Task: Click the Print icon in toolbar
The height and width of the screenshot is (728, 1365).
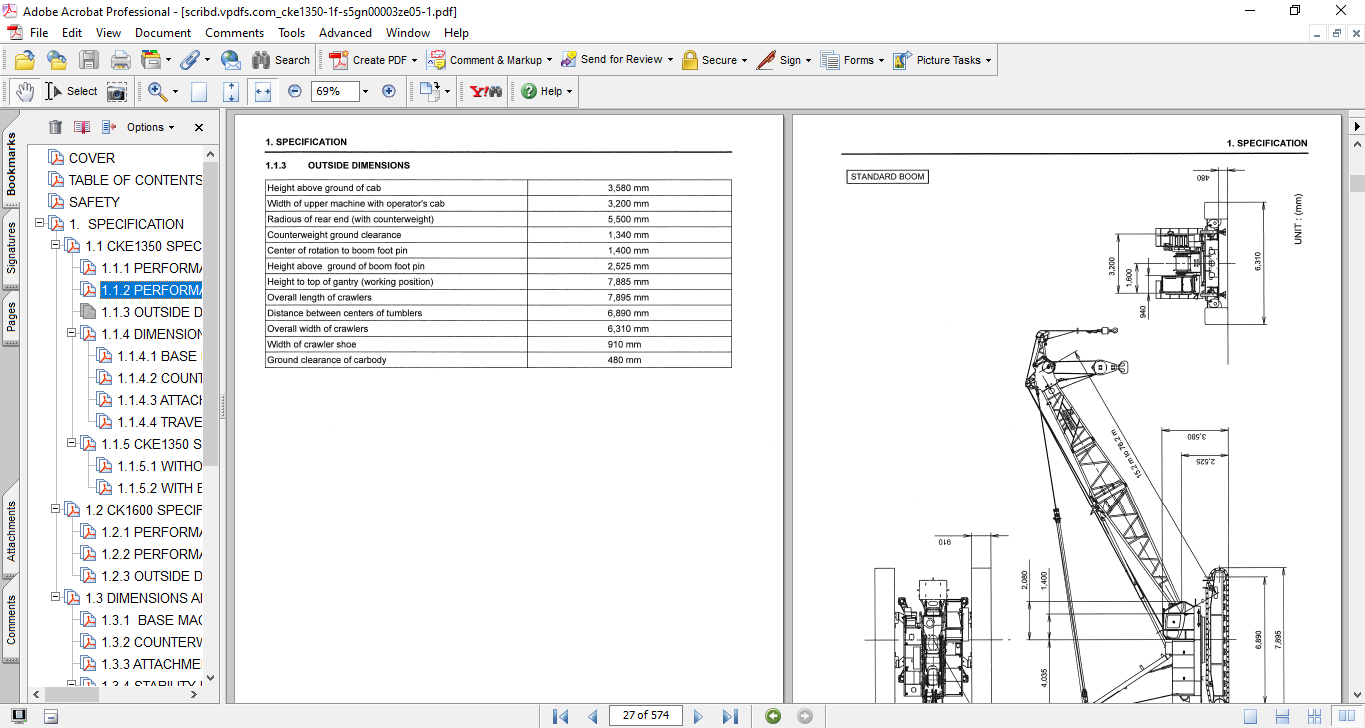Action: (121, 60)
